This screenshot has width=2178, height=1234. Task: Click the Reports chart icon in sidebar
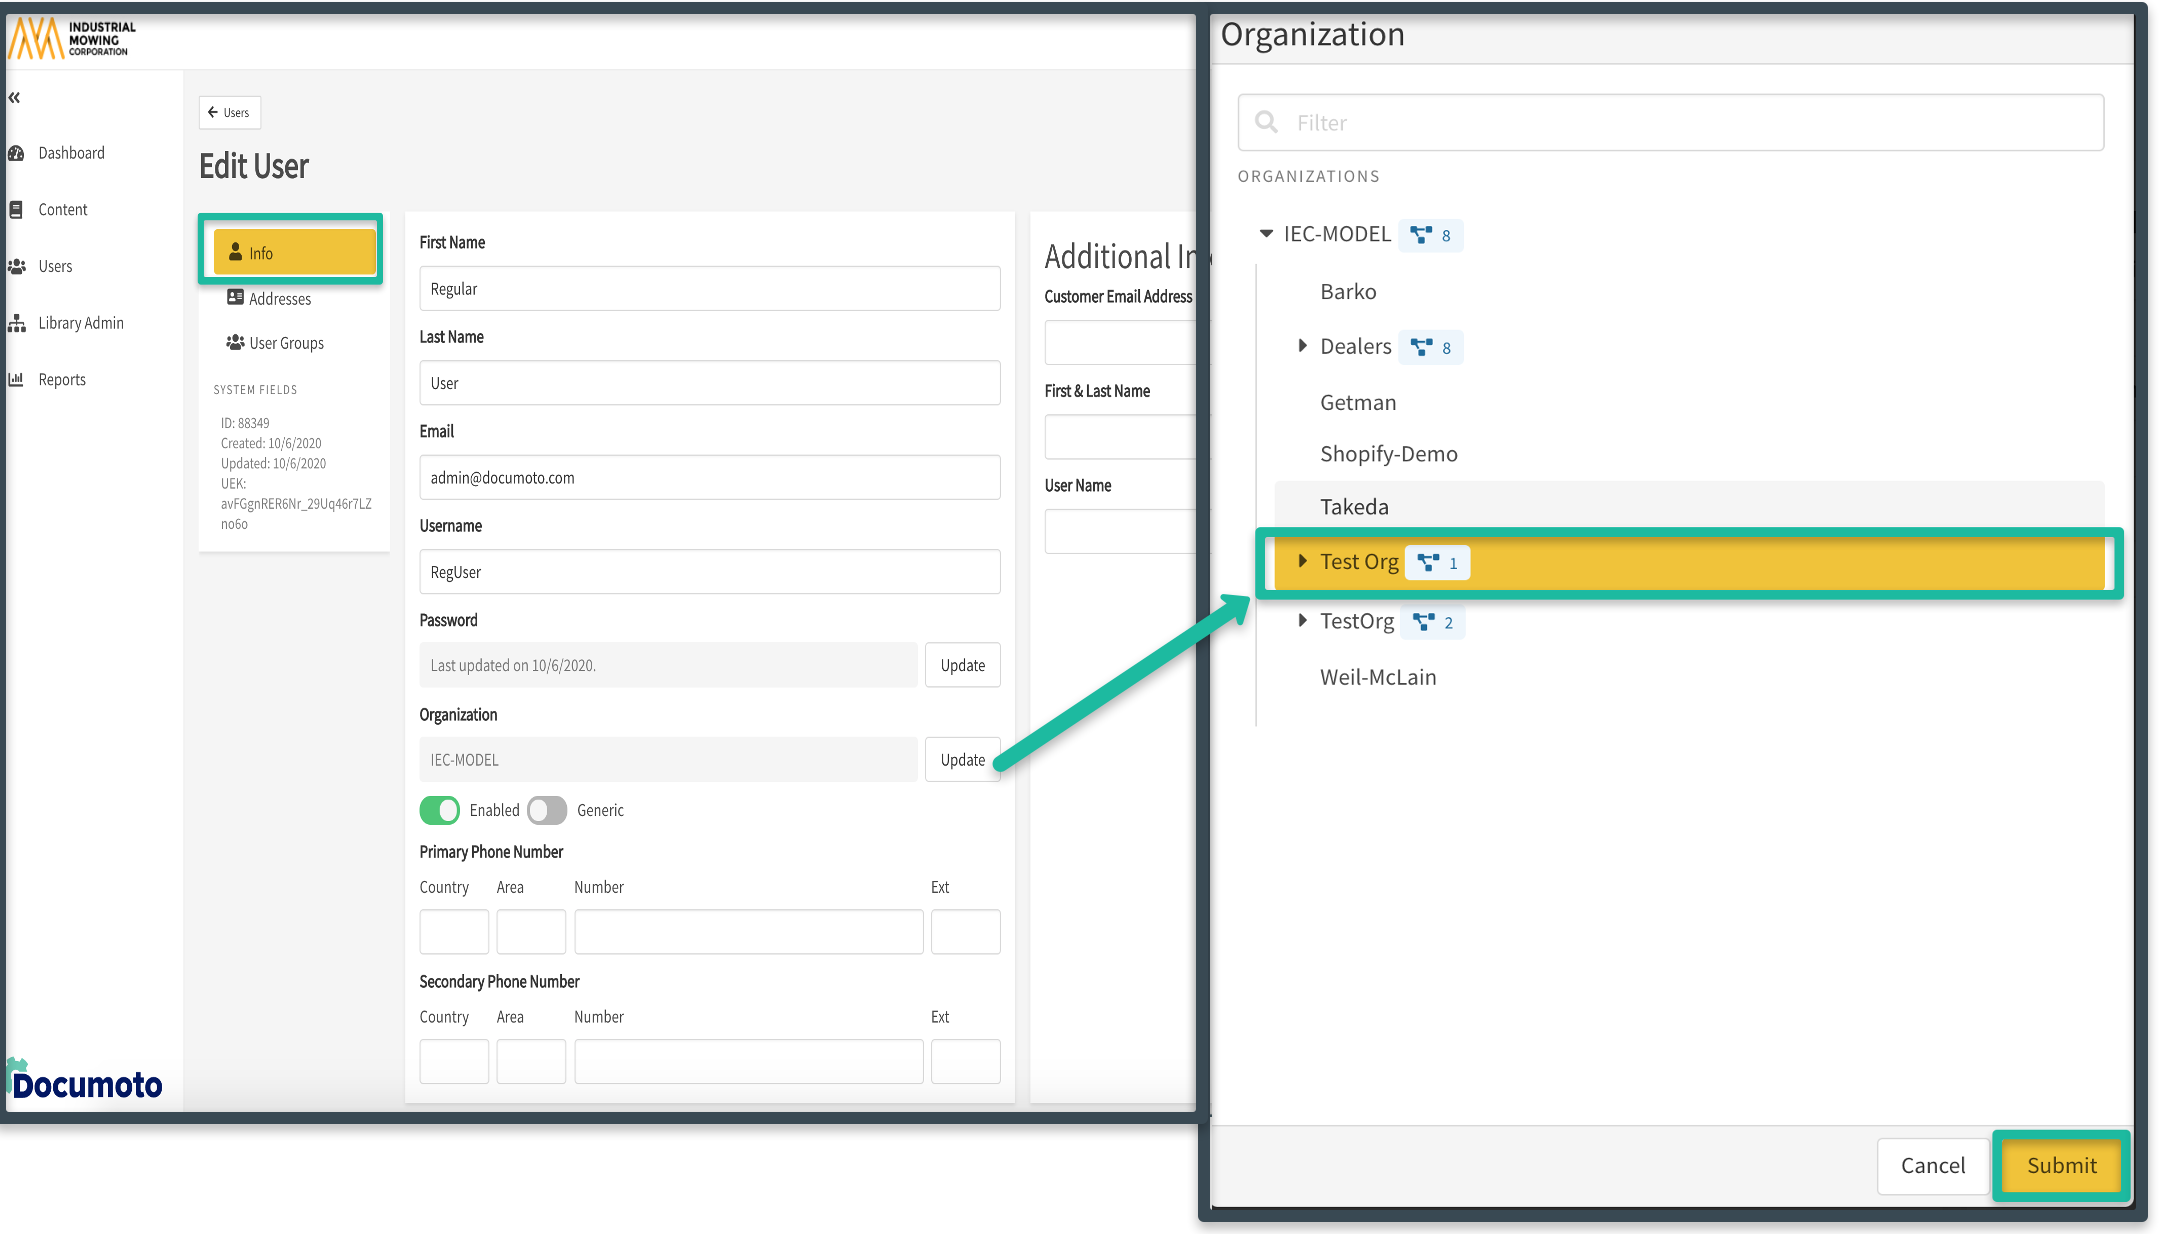click(x=16, y=380)
